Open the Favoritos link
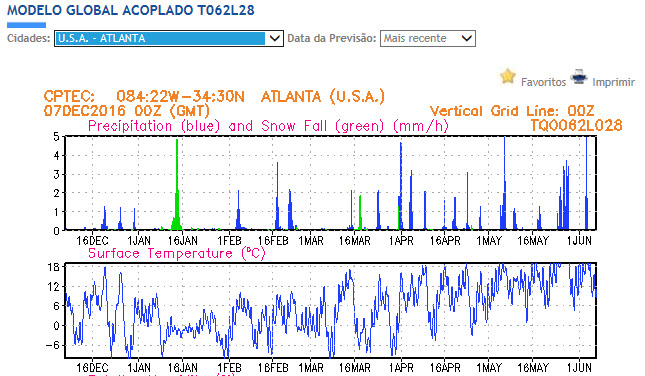The width and height of the screenshot is (645, 376). click(543, 82)
